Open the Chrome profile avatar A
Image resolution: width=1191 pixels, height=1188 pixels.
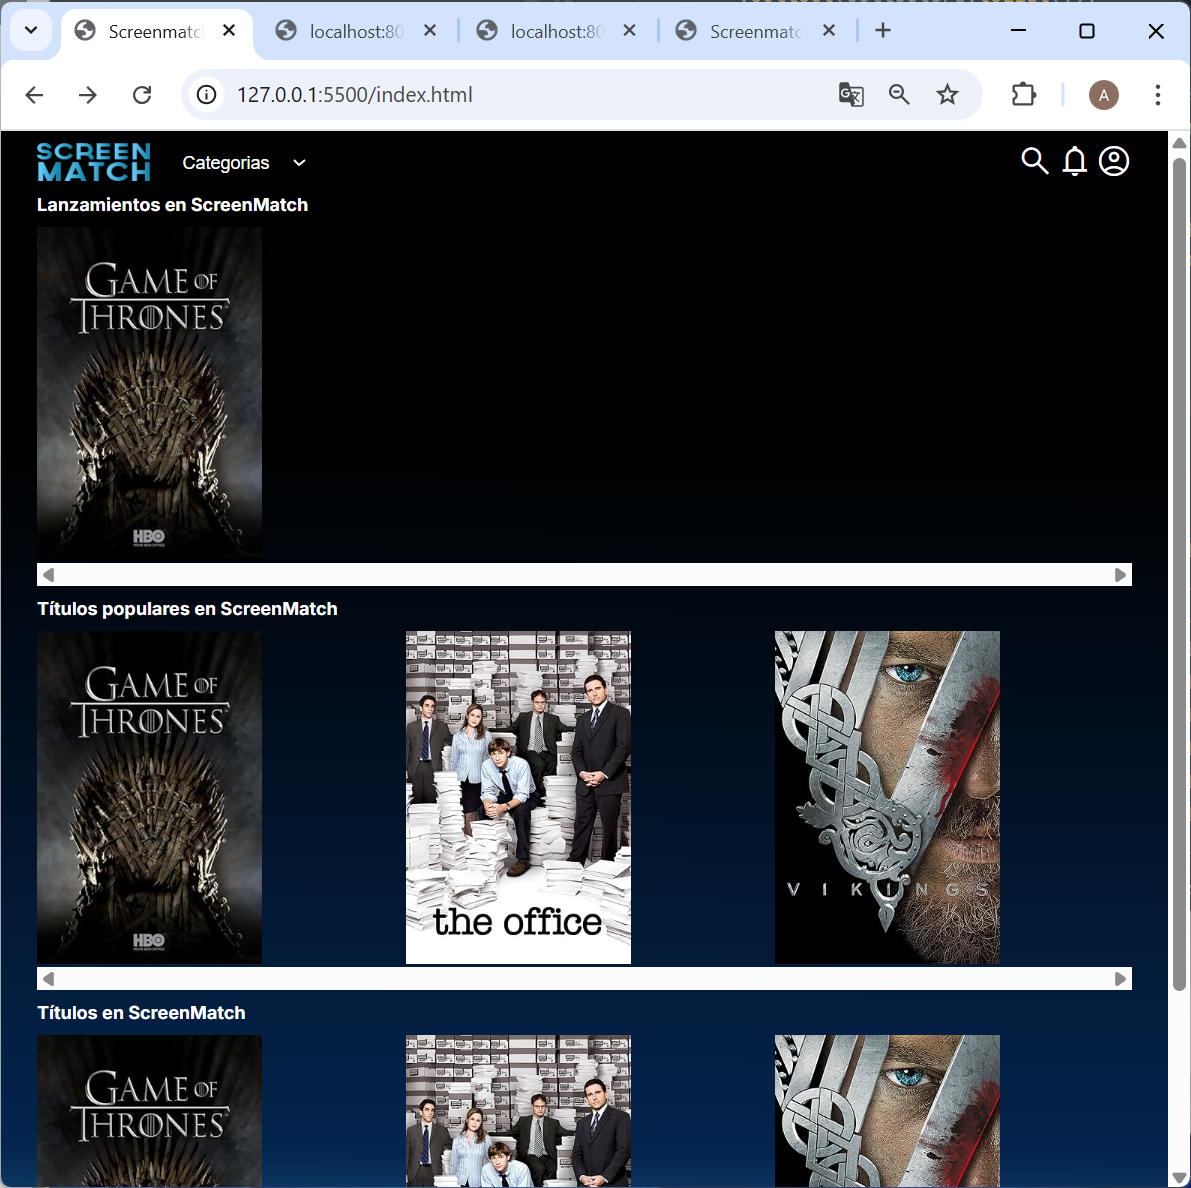[1104, 95]
